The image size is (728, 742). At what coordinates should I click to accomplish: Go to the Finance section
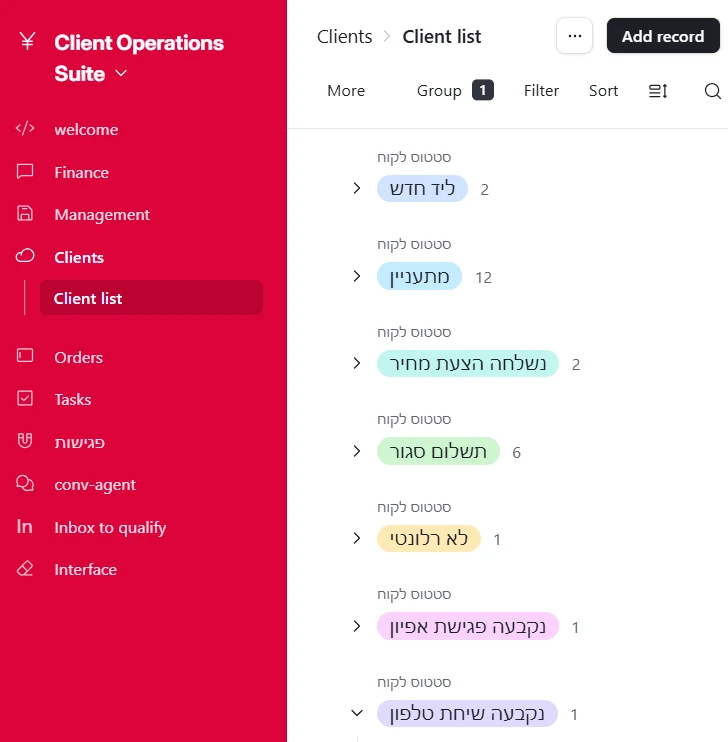81,173
